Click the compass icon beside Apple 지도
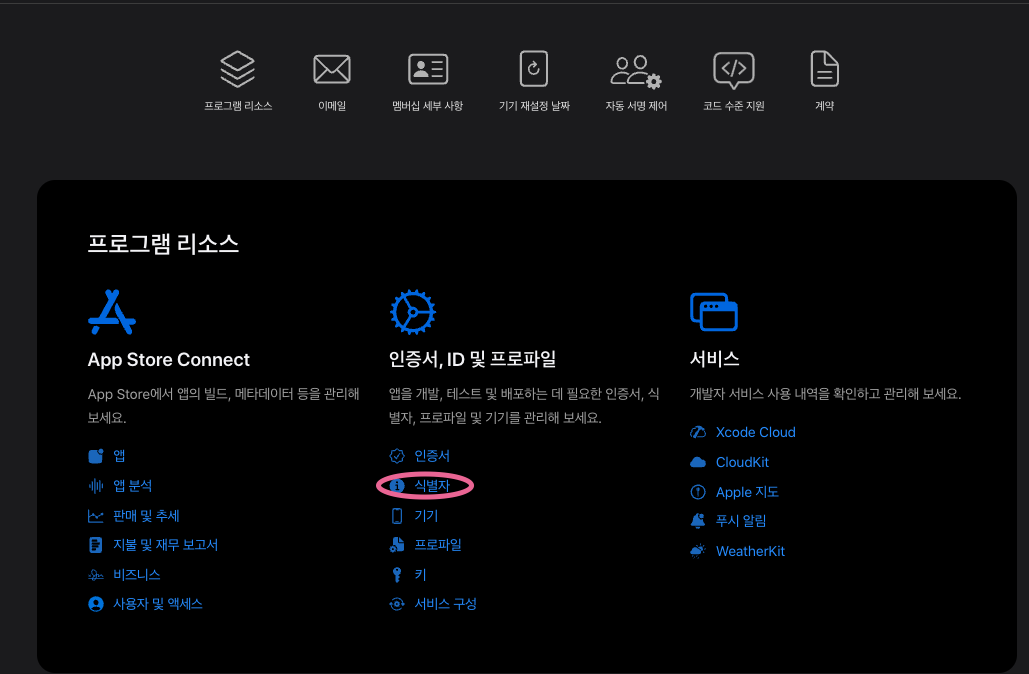 [x=698, y=492]
